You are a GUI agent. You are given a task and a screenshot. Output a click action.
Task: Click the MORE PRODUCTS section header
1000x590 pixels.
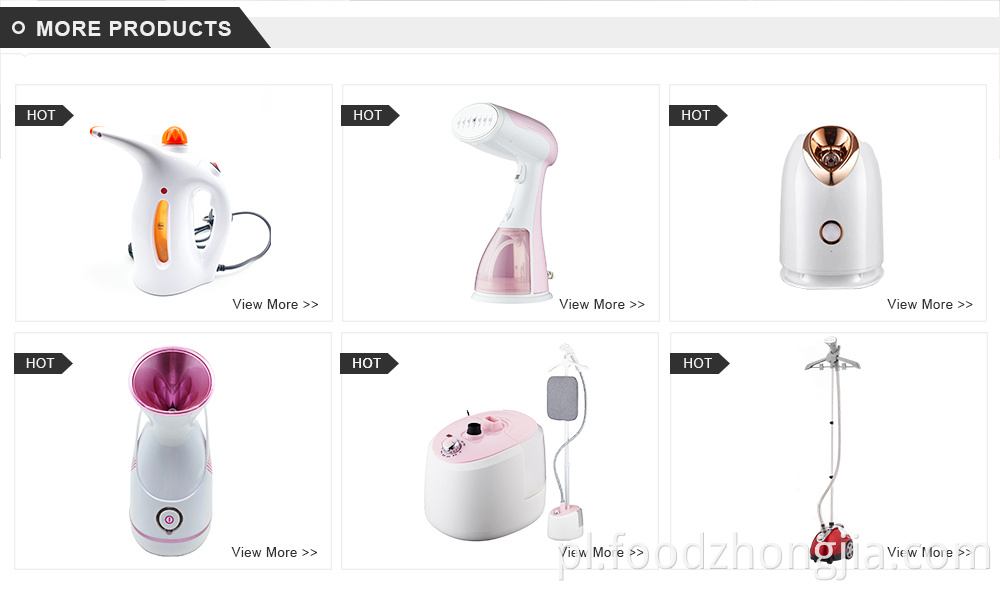coord(134,29)
